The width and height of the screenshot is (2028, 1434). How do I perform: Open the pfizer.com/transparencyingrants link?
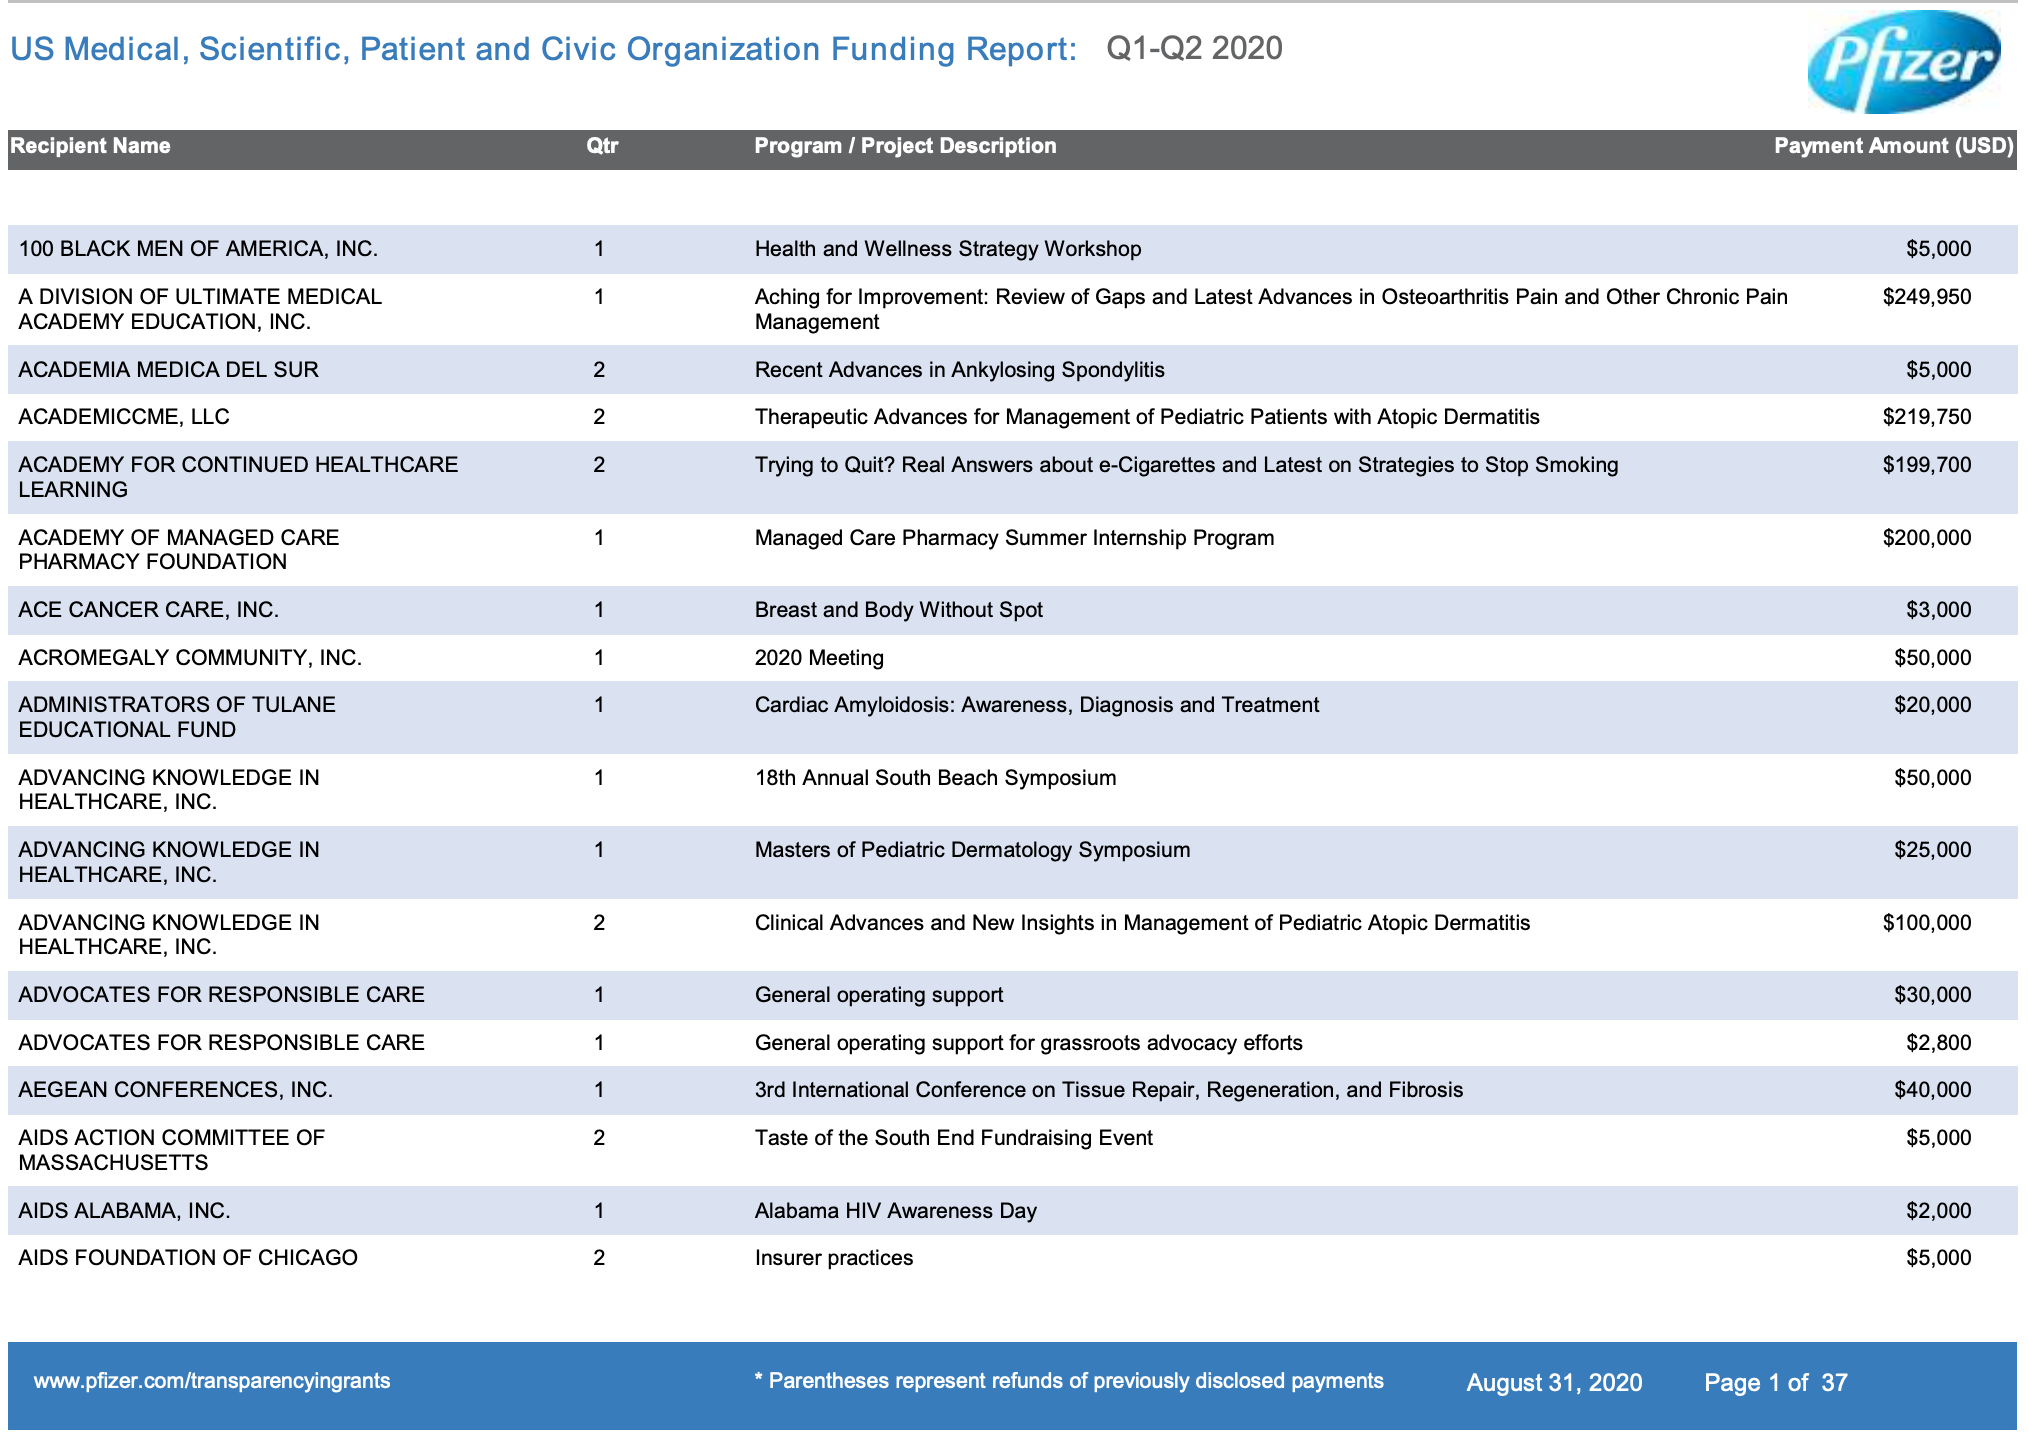point(211,1381)
